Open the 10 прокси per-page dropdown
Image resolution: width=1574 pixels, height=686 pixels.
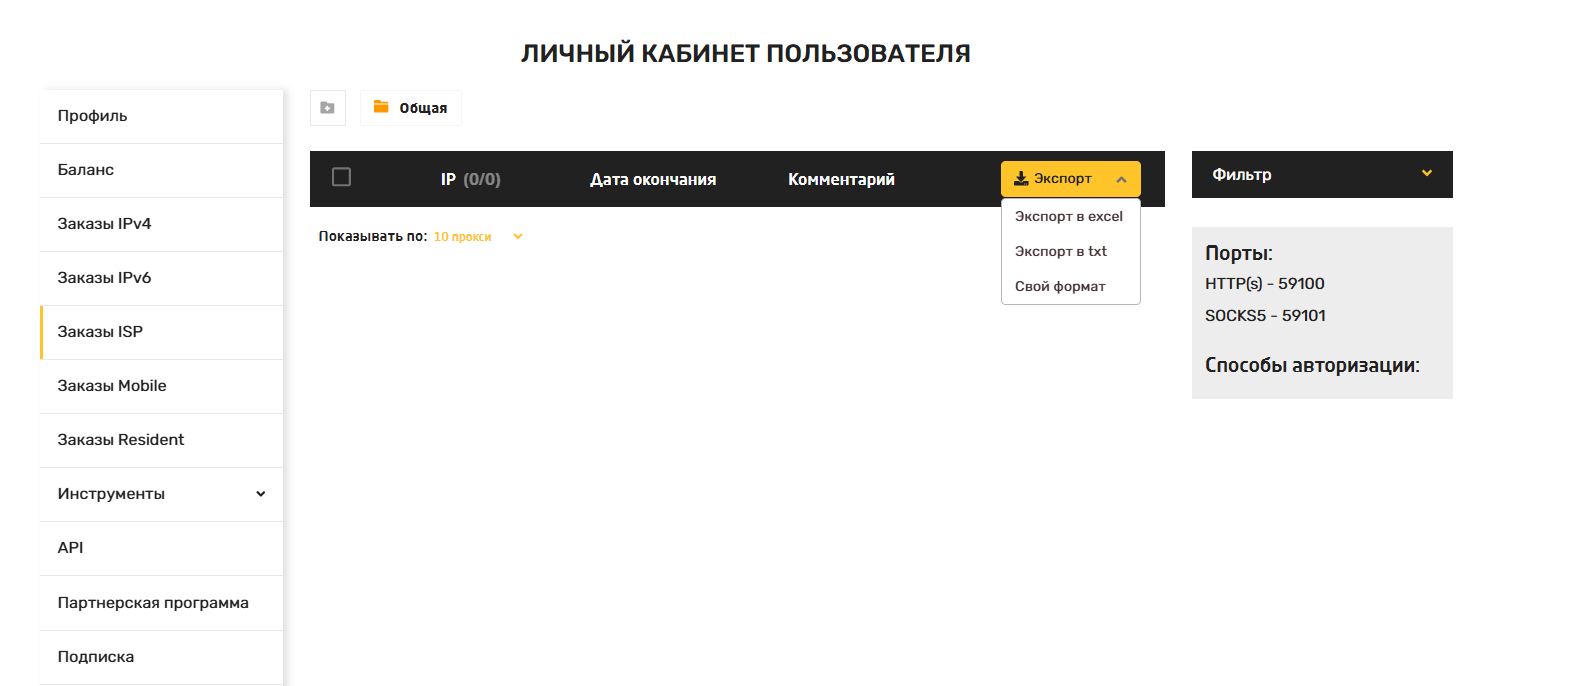[477, 237]
